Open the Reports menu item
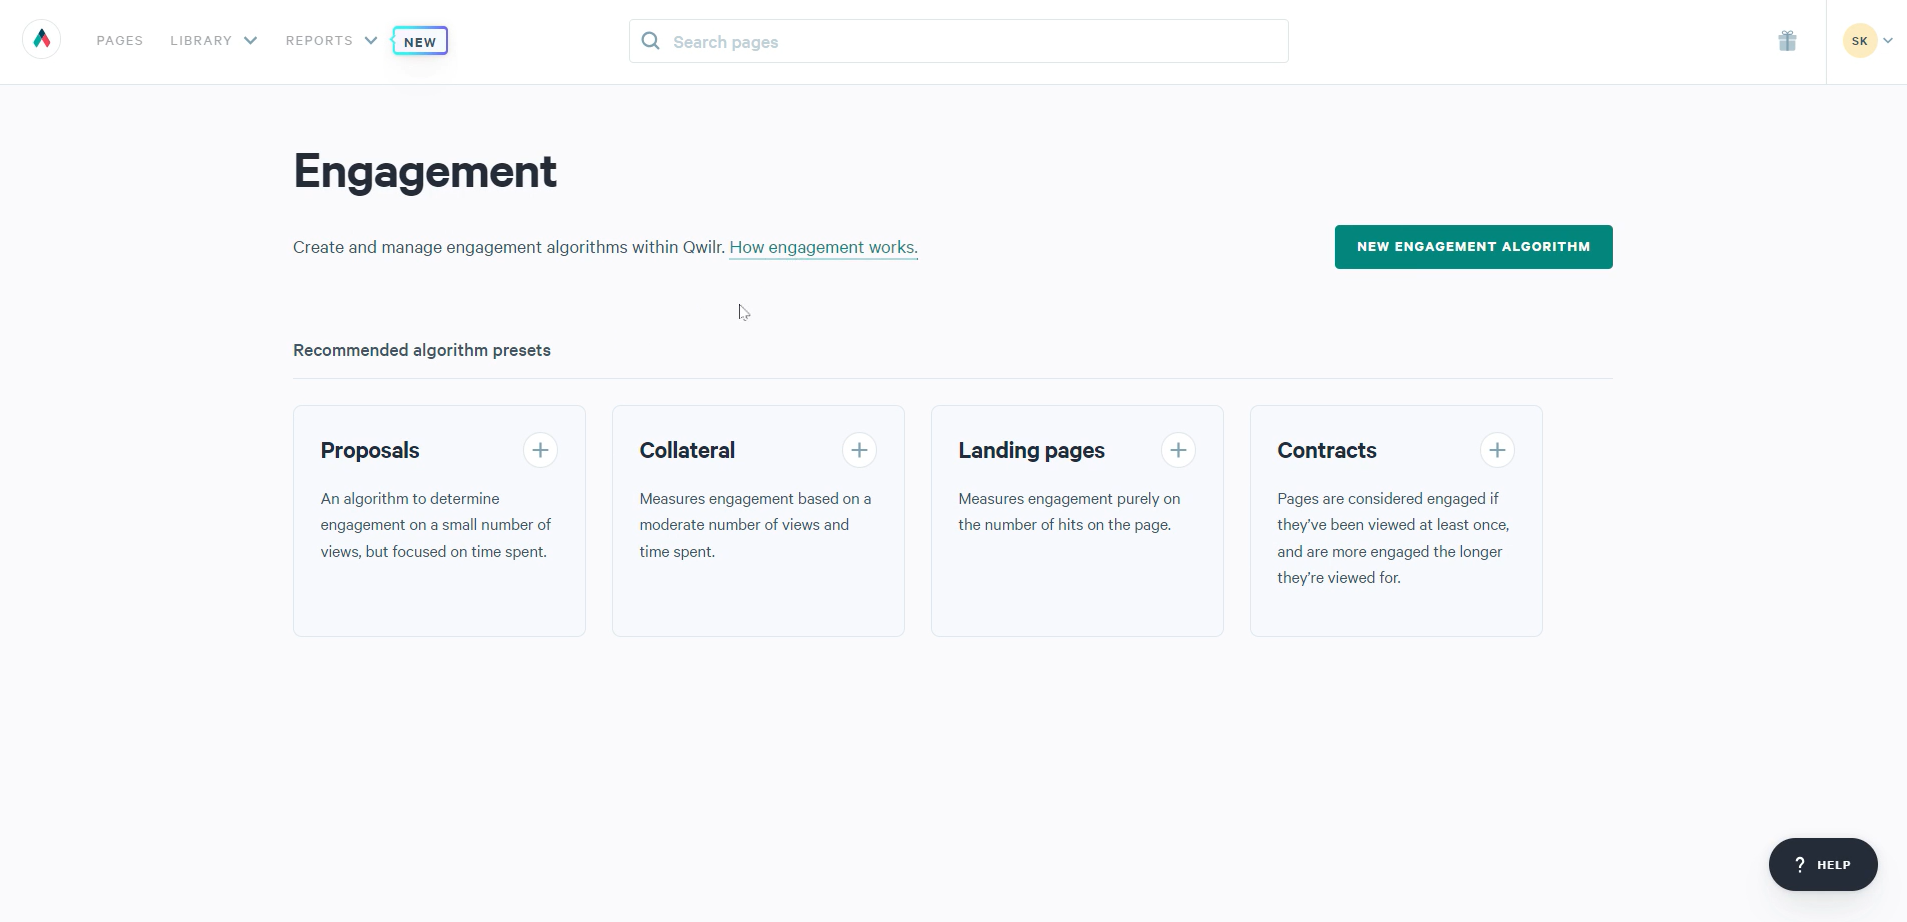This screenshot has width=1907, height=922. click(x=319, y=41)
